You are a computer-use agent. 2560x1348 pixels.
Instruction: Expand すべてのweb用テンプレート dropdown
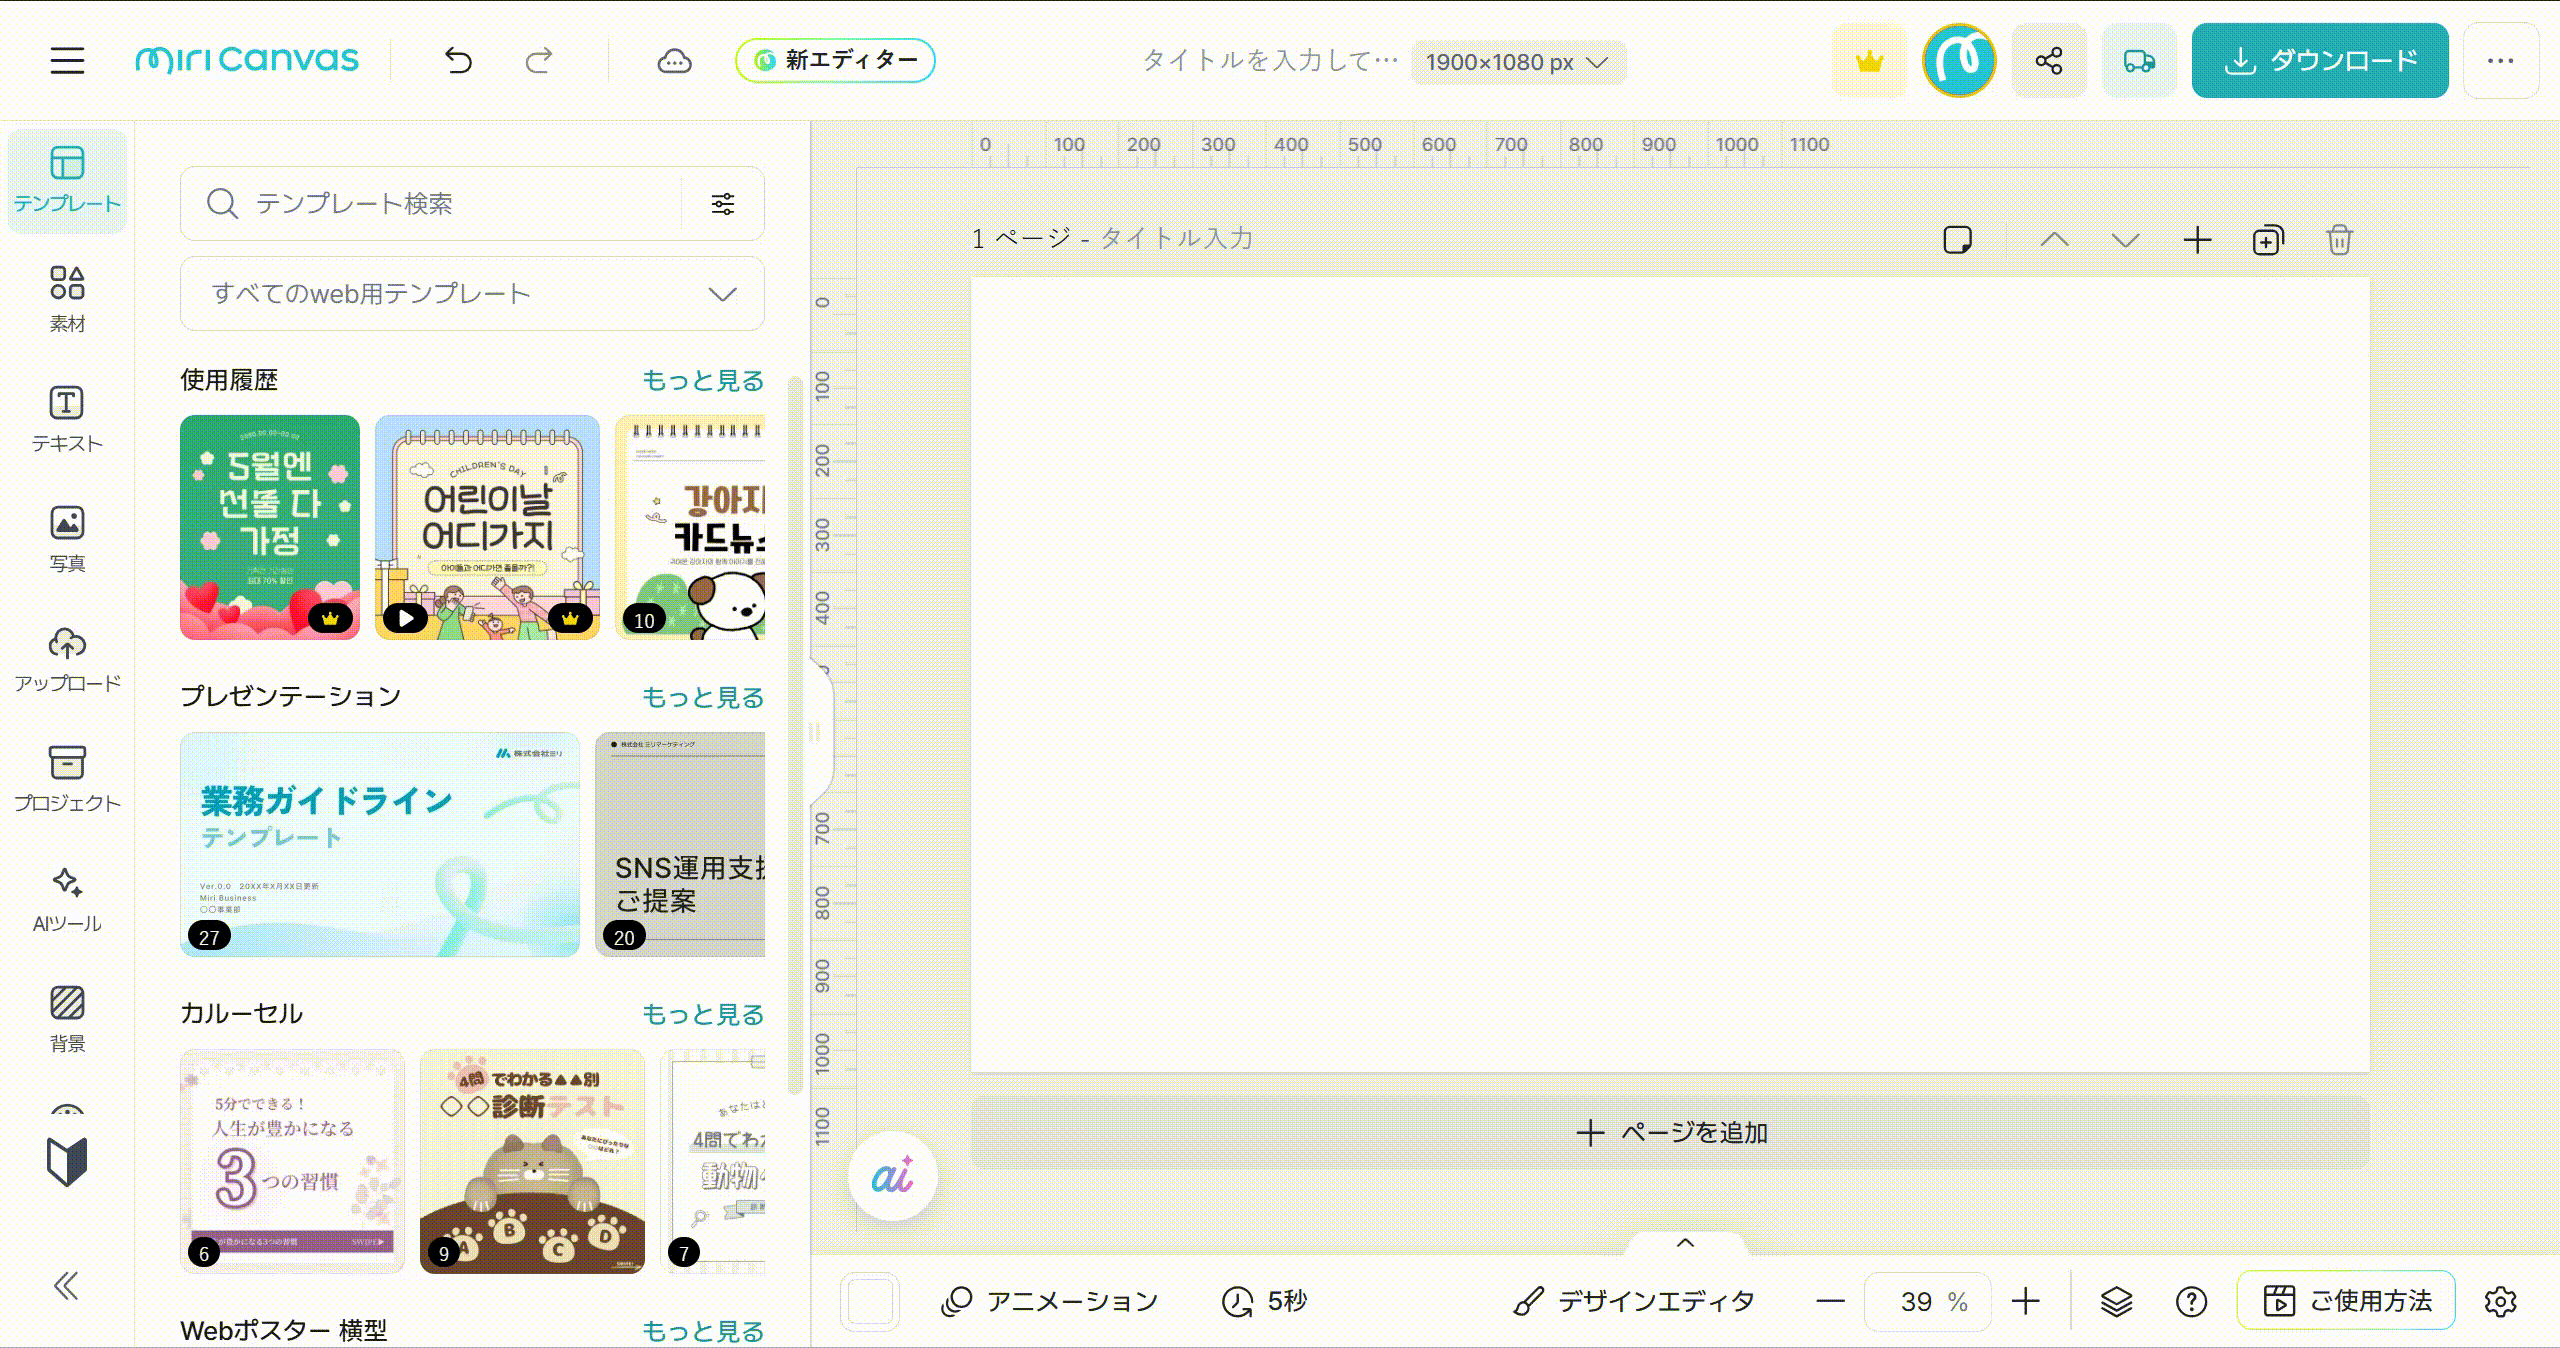[x=472, y=294]
